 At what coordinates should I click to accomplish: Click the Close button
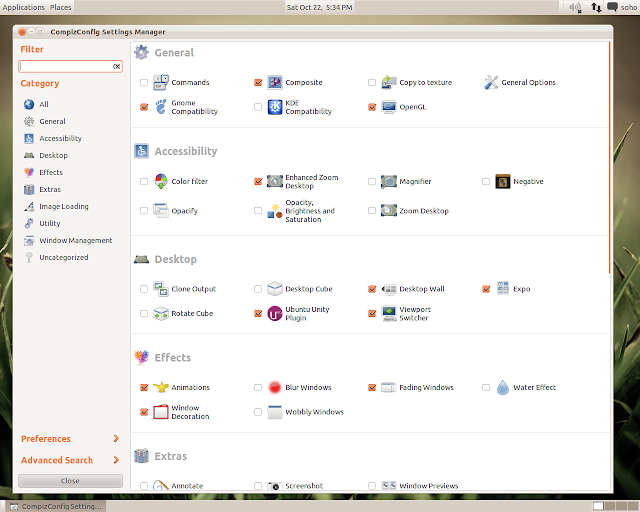(70, 481)
